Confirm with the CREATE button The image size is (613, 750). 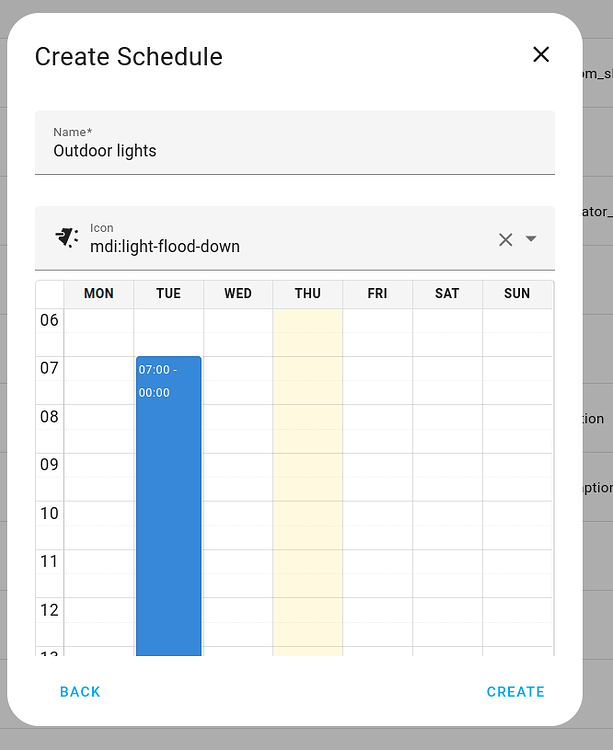tap(515, 692)
